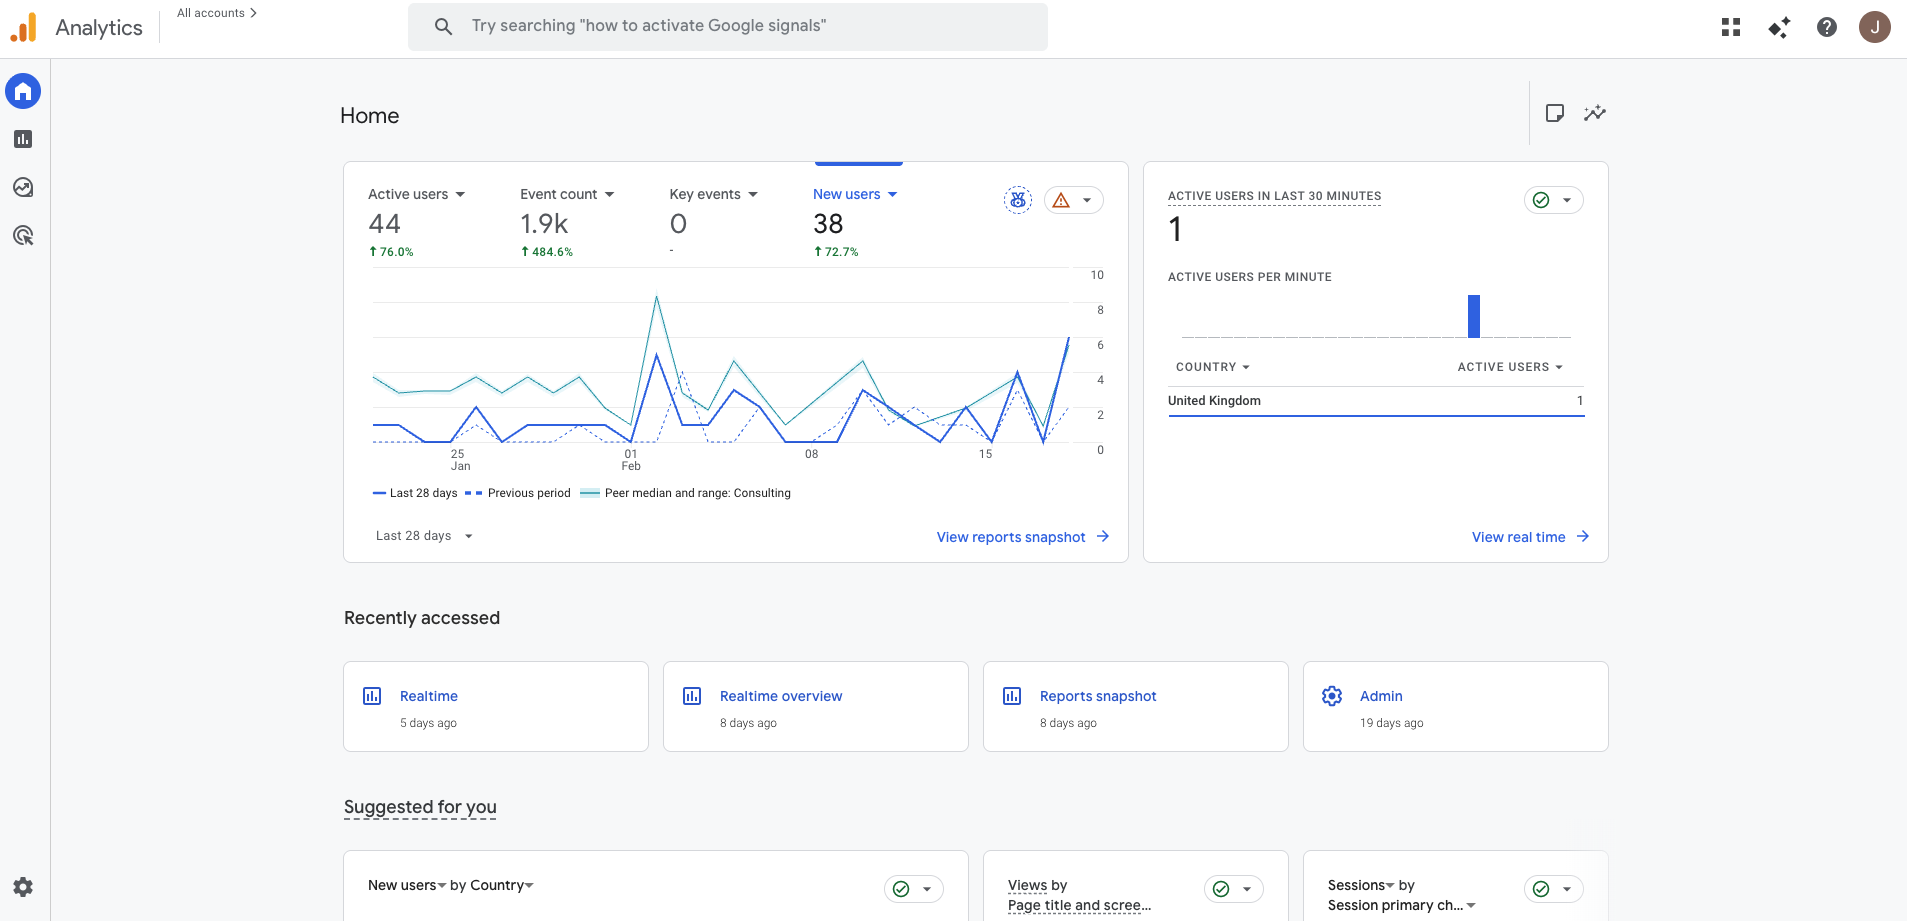1907x921 pixels.
Task: Open the insights sparkle icon near Home
Action: coord(1595,113)
